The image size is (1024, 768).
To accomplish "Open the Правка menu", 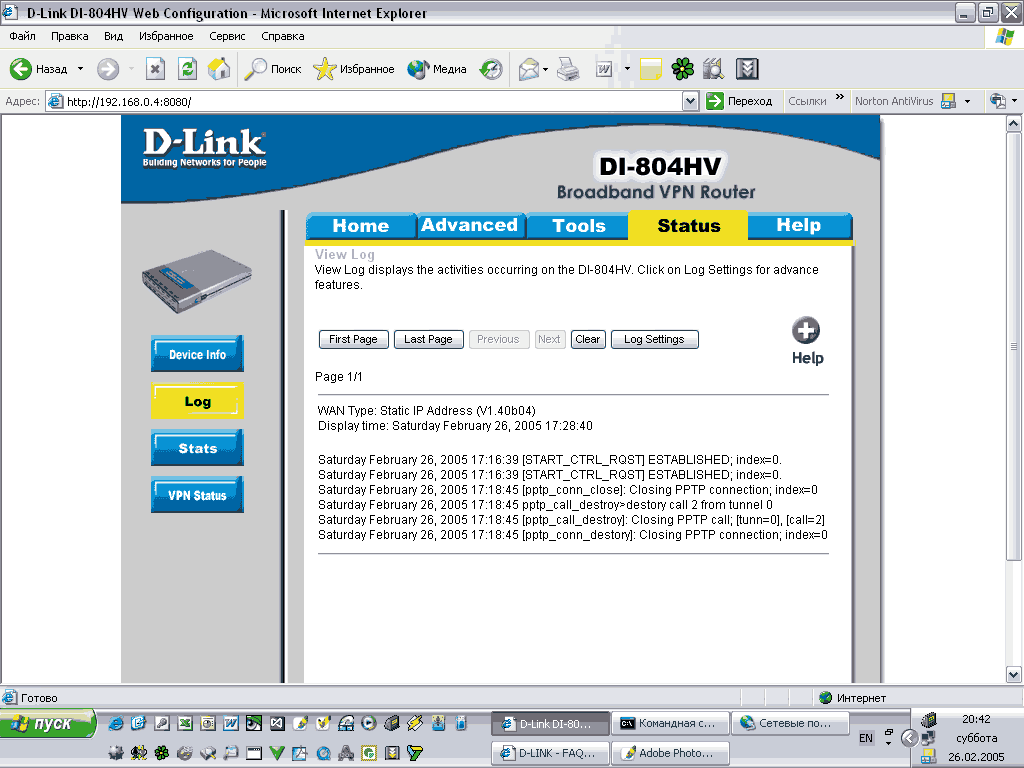I will coord(69,36).
